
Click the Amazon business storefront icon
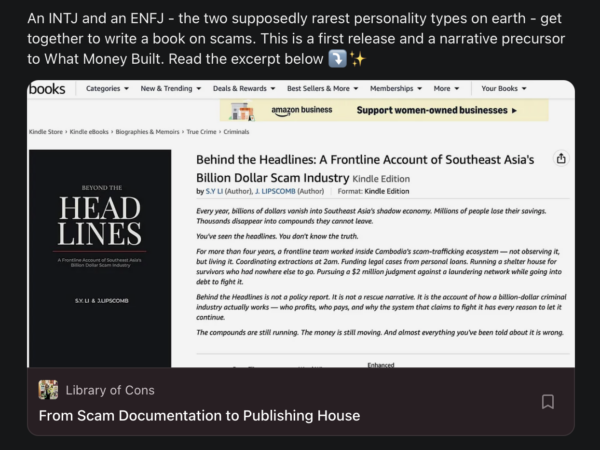click(242, 111)
